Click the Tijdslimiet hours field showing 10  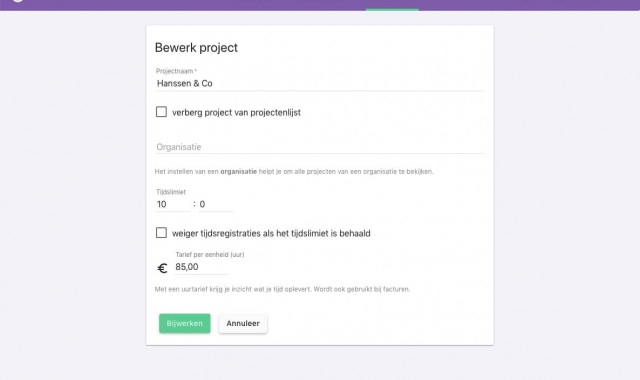click(x=173, y=204)
